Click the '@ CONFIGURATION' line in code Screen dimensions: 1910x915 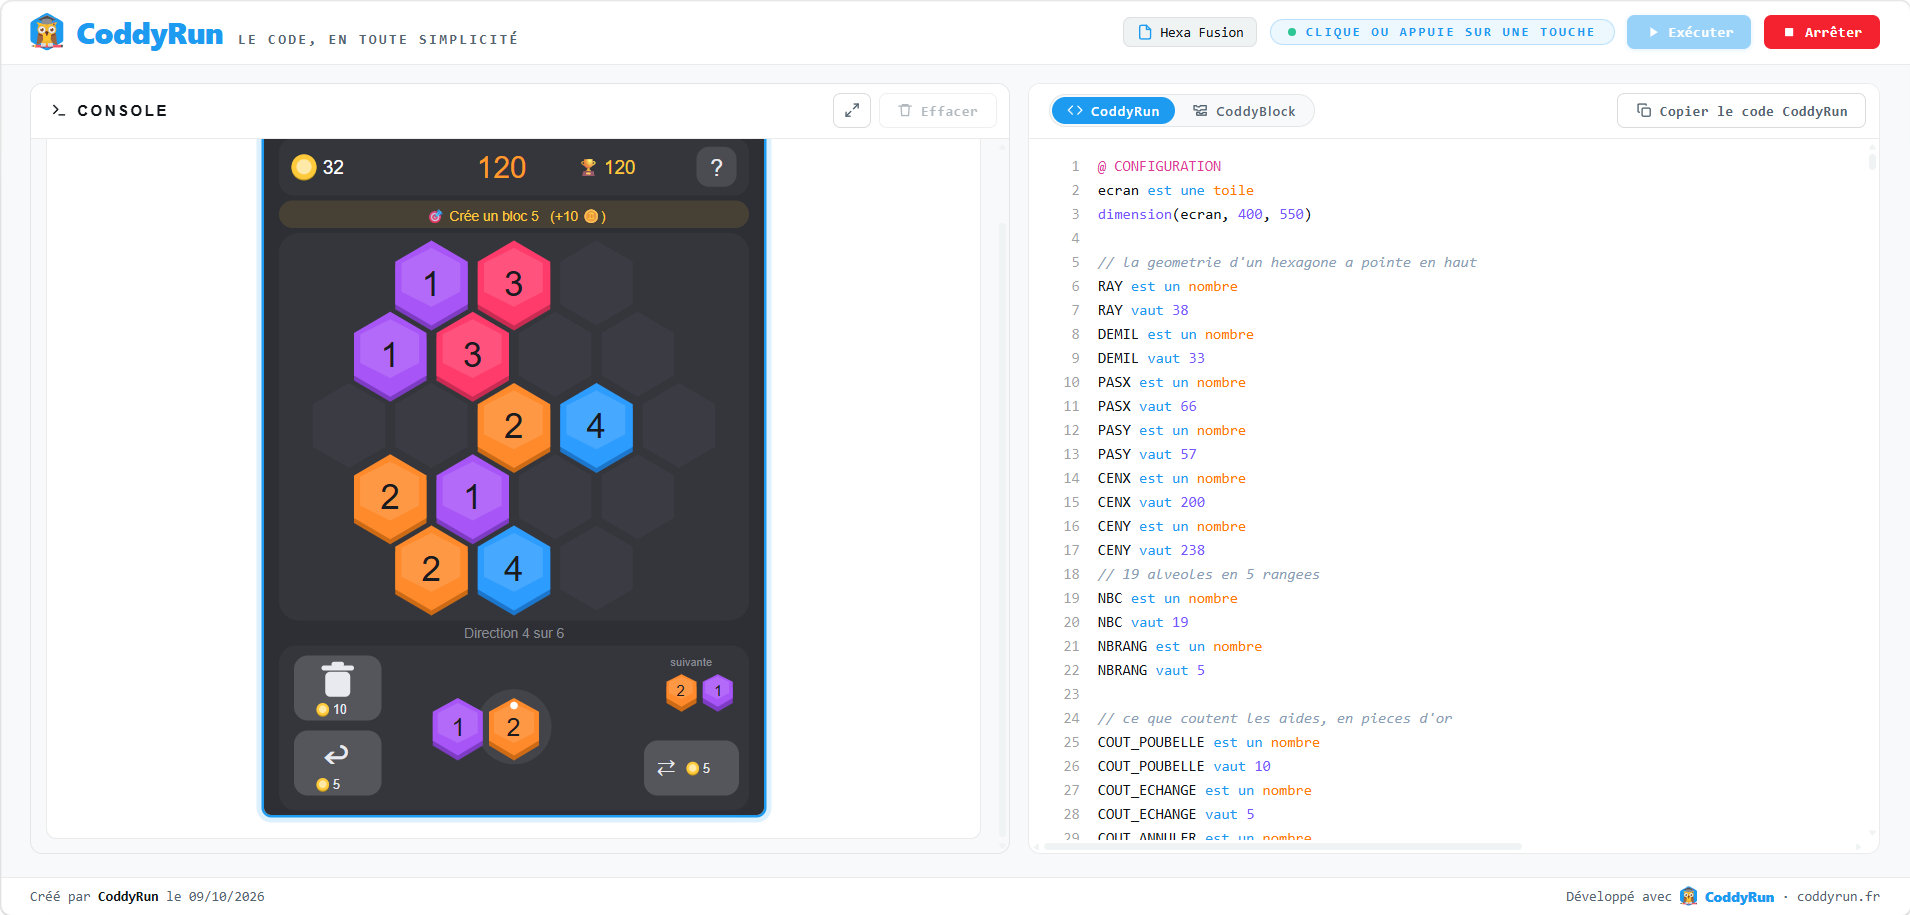[x=1159, y=166]
